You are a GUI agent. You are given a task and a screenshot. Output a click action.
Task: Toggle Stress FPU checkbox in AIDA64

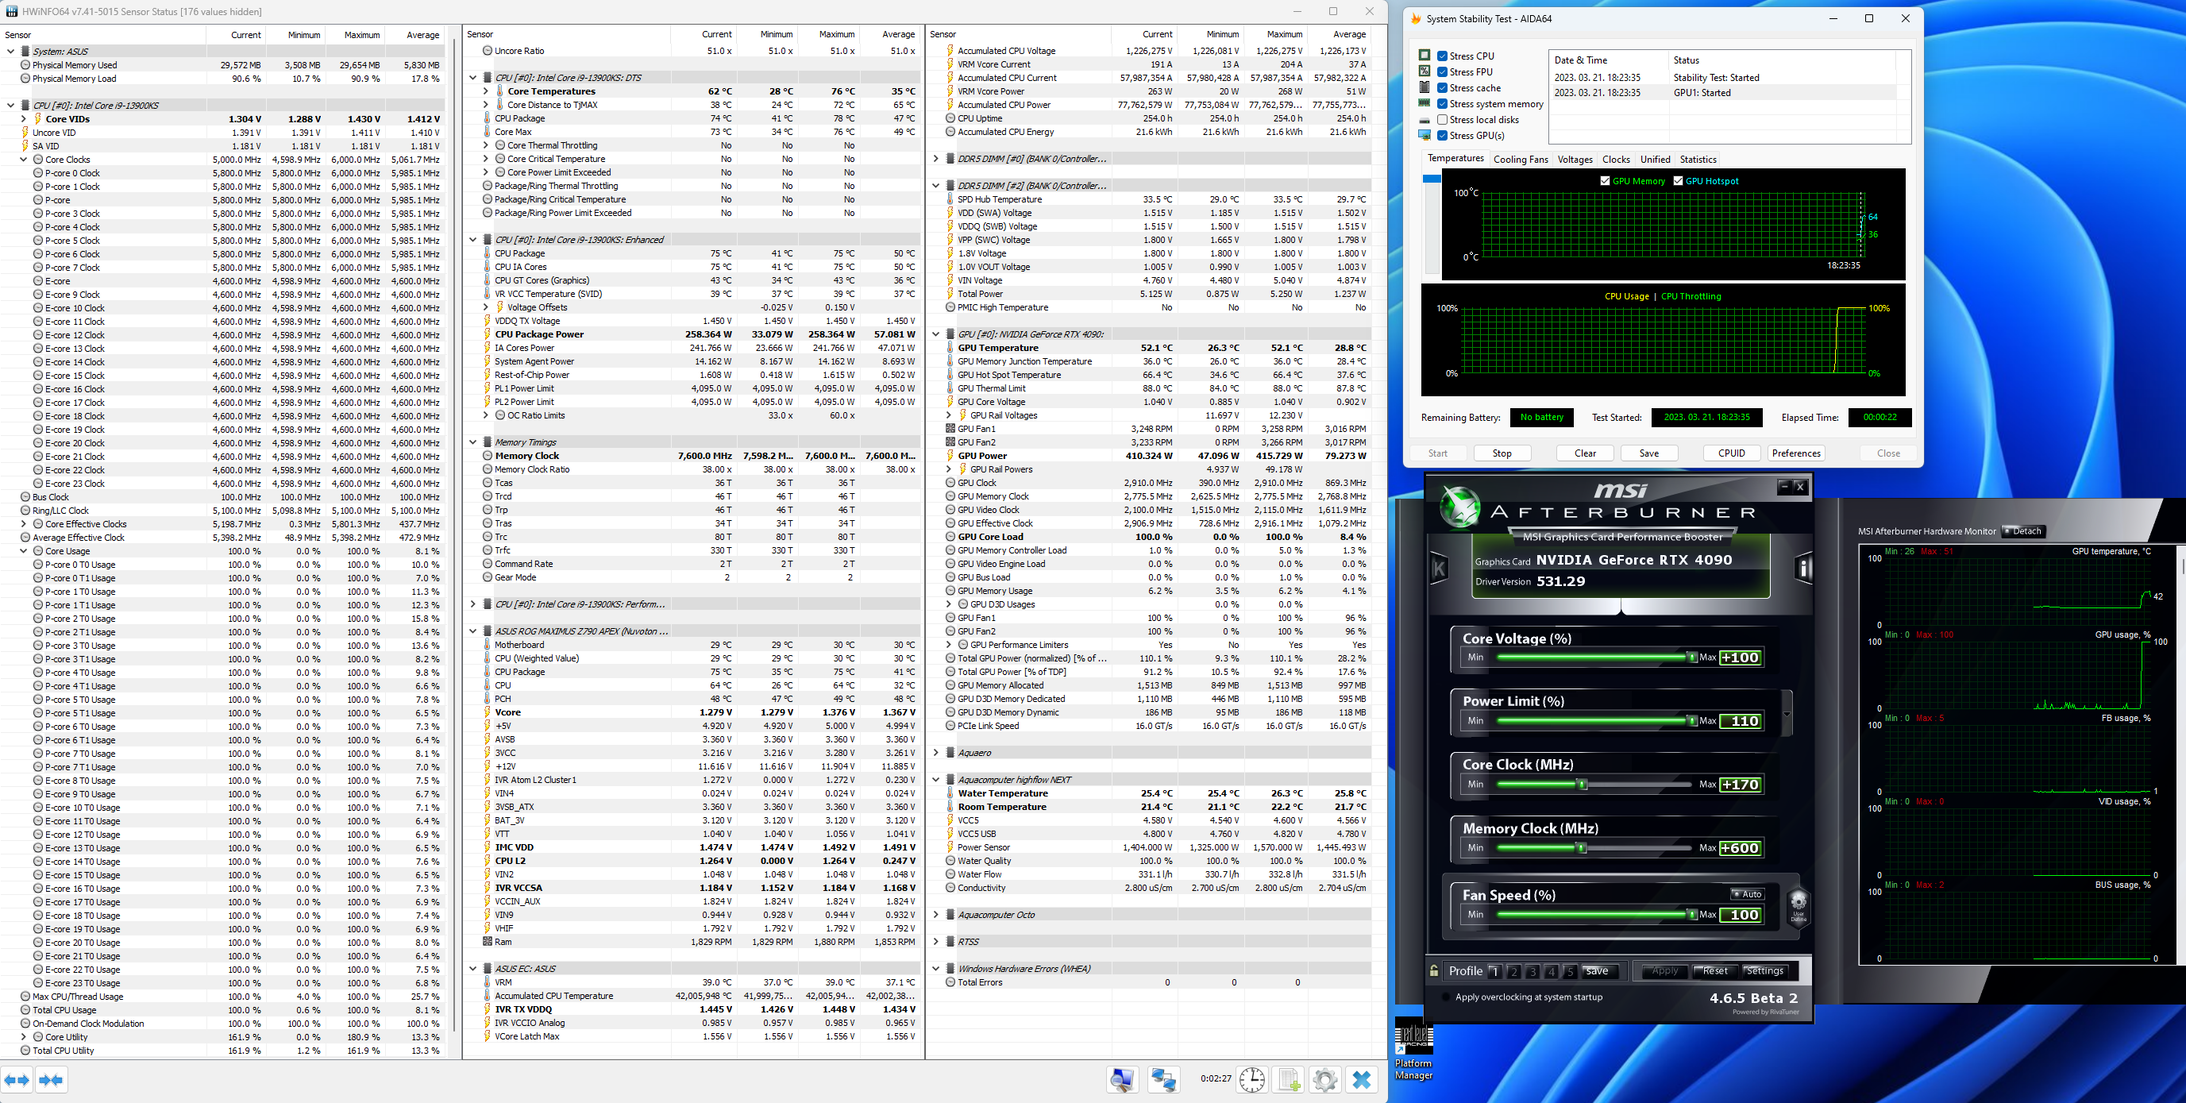click(1442, 72)
